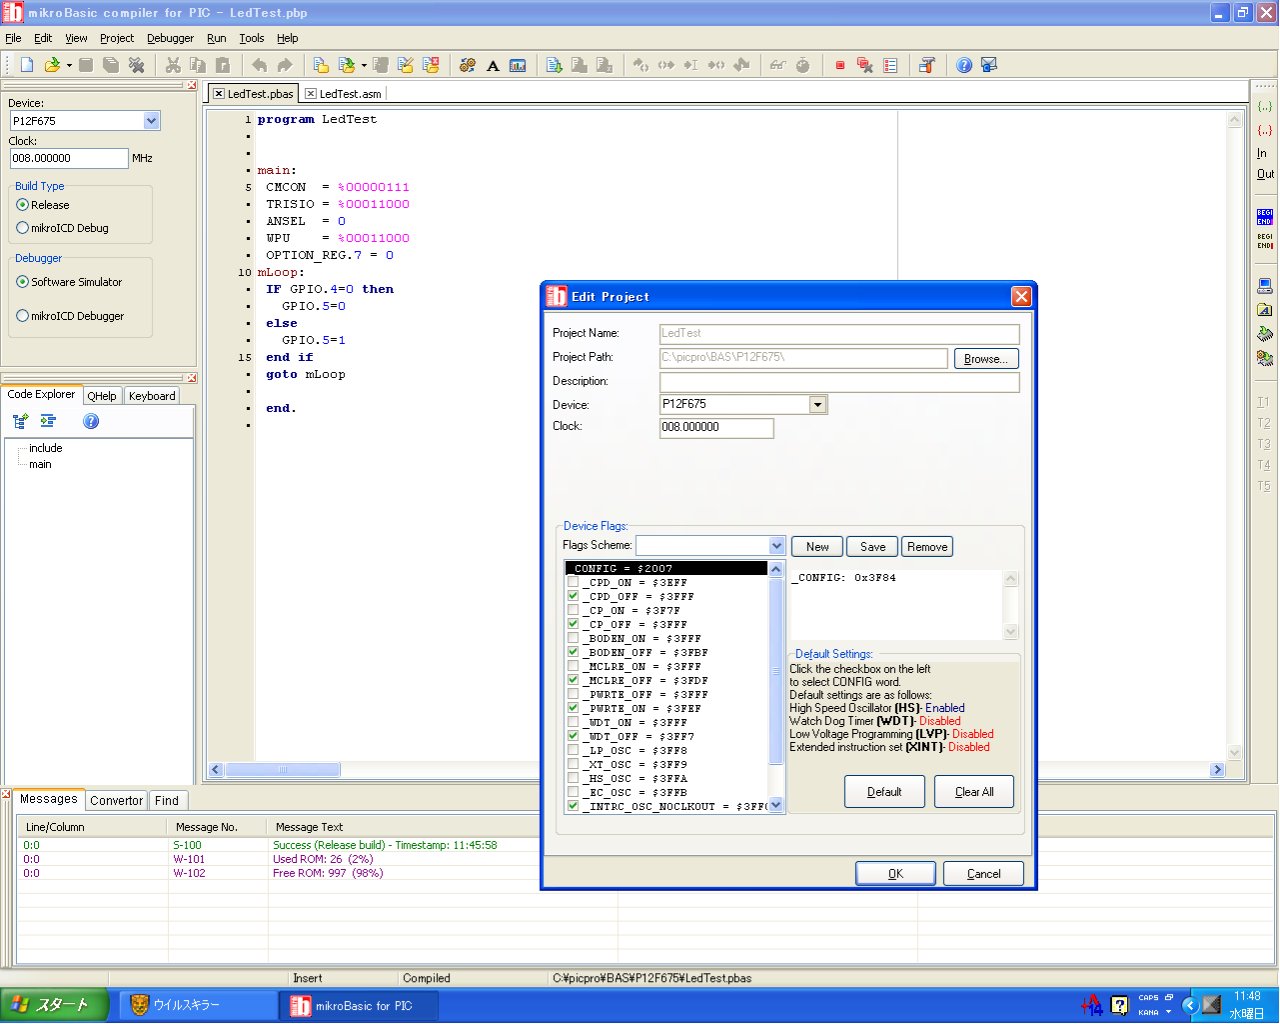Open the Device combo box in left panel
The image size is (1280, 1024).
151,121
